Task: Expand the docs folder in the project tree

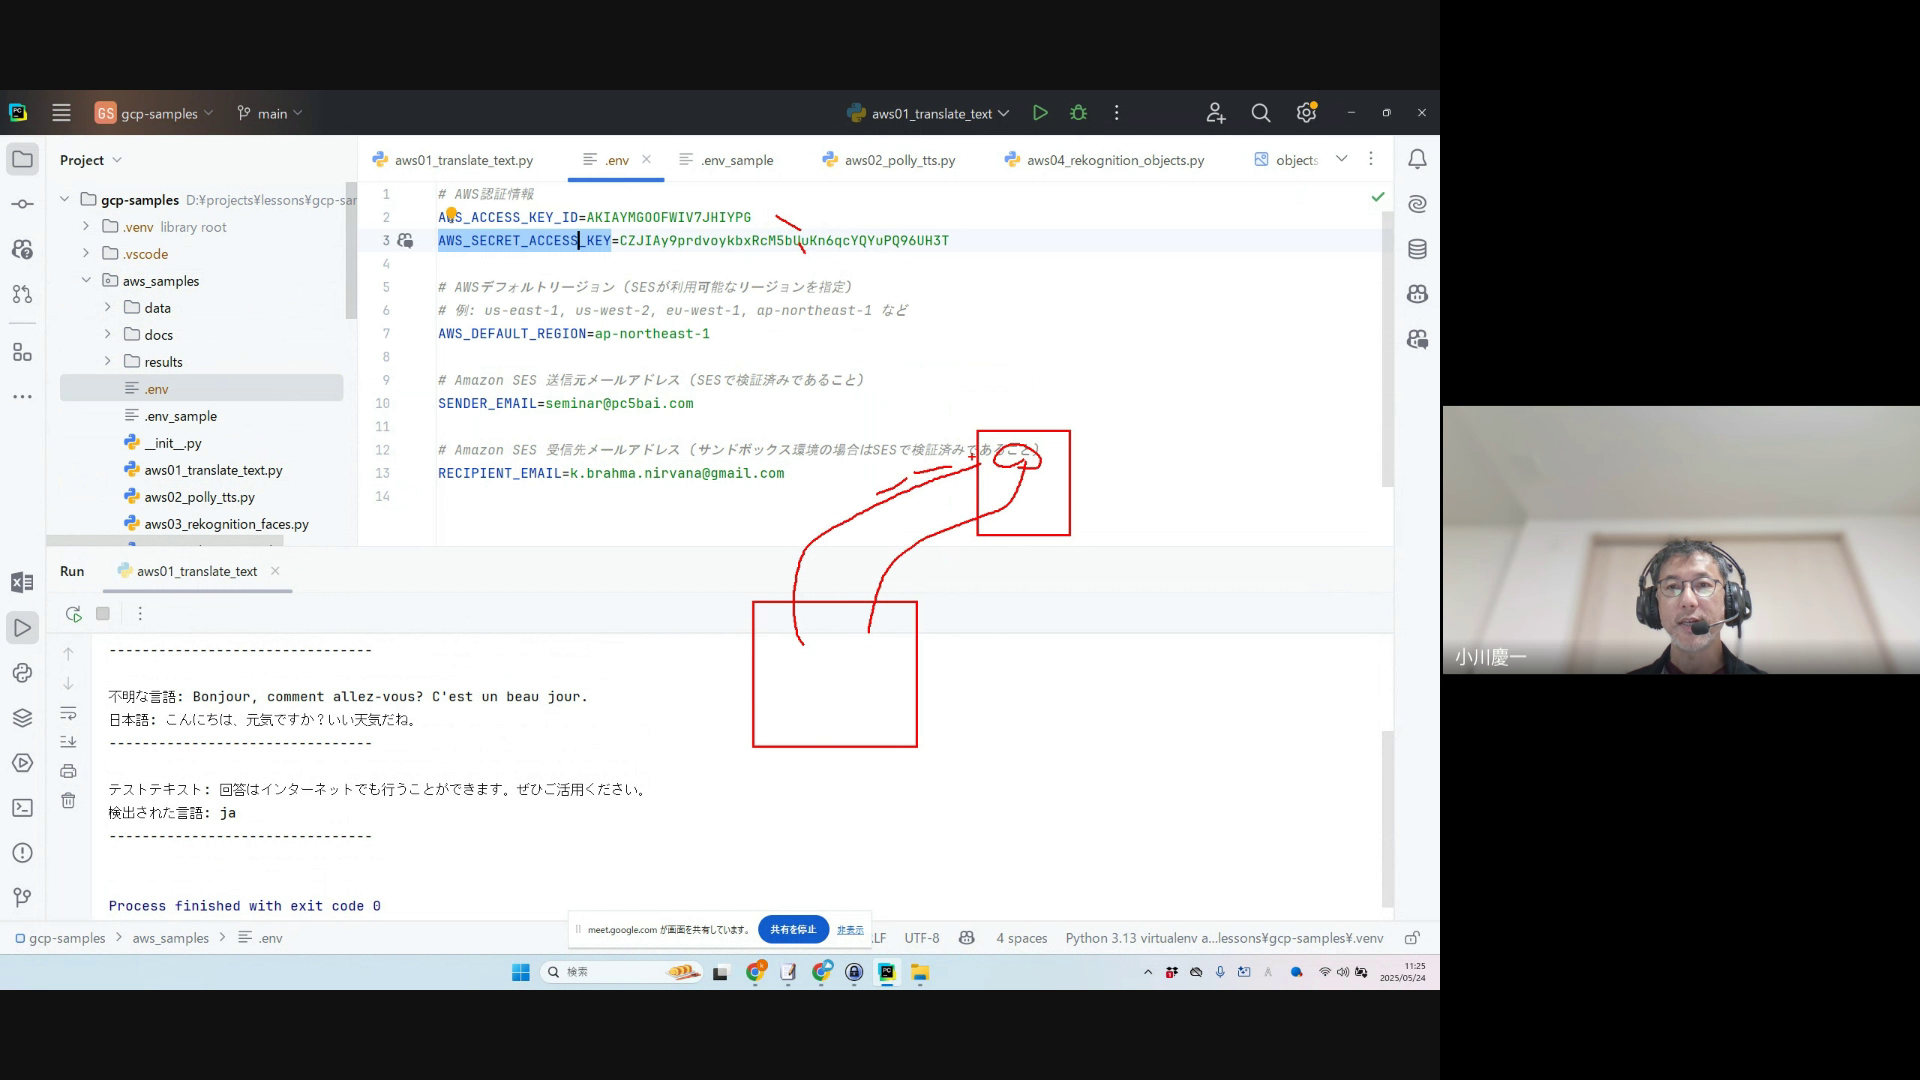Action: (108, 335)
